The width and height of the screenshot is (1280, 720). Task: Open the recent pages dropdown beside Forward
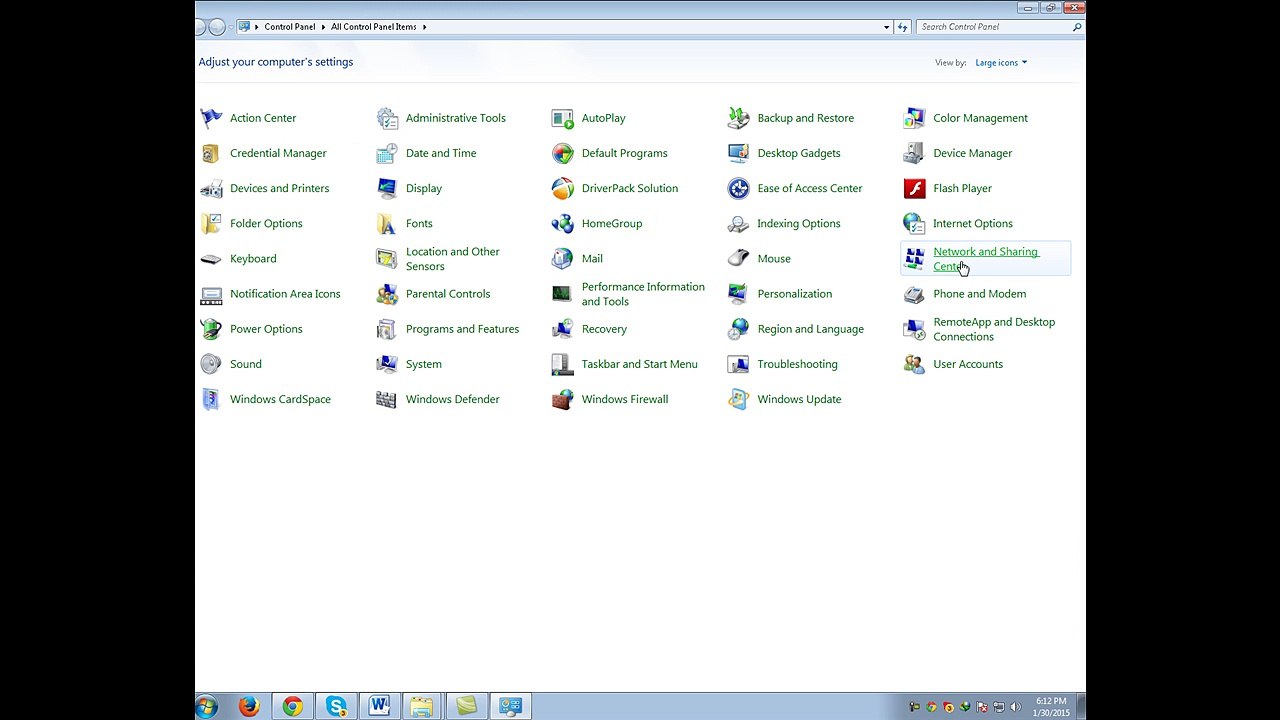[231, 27]
